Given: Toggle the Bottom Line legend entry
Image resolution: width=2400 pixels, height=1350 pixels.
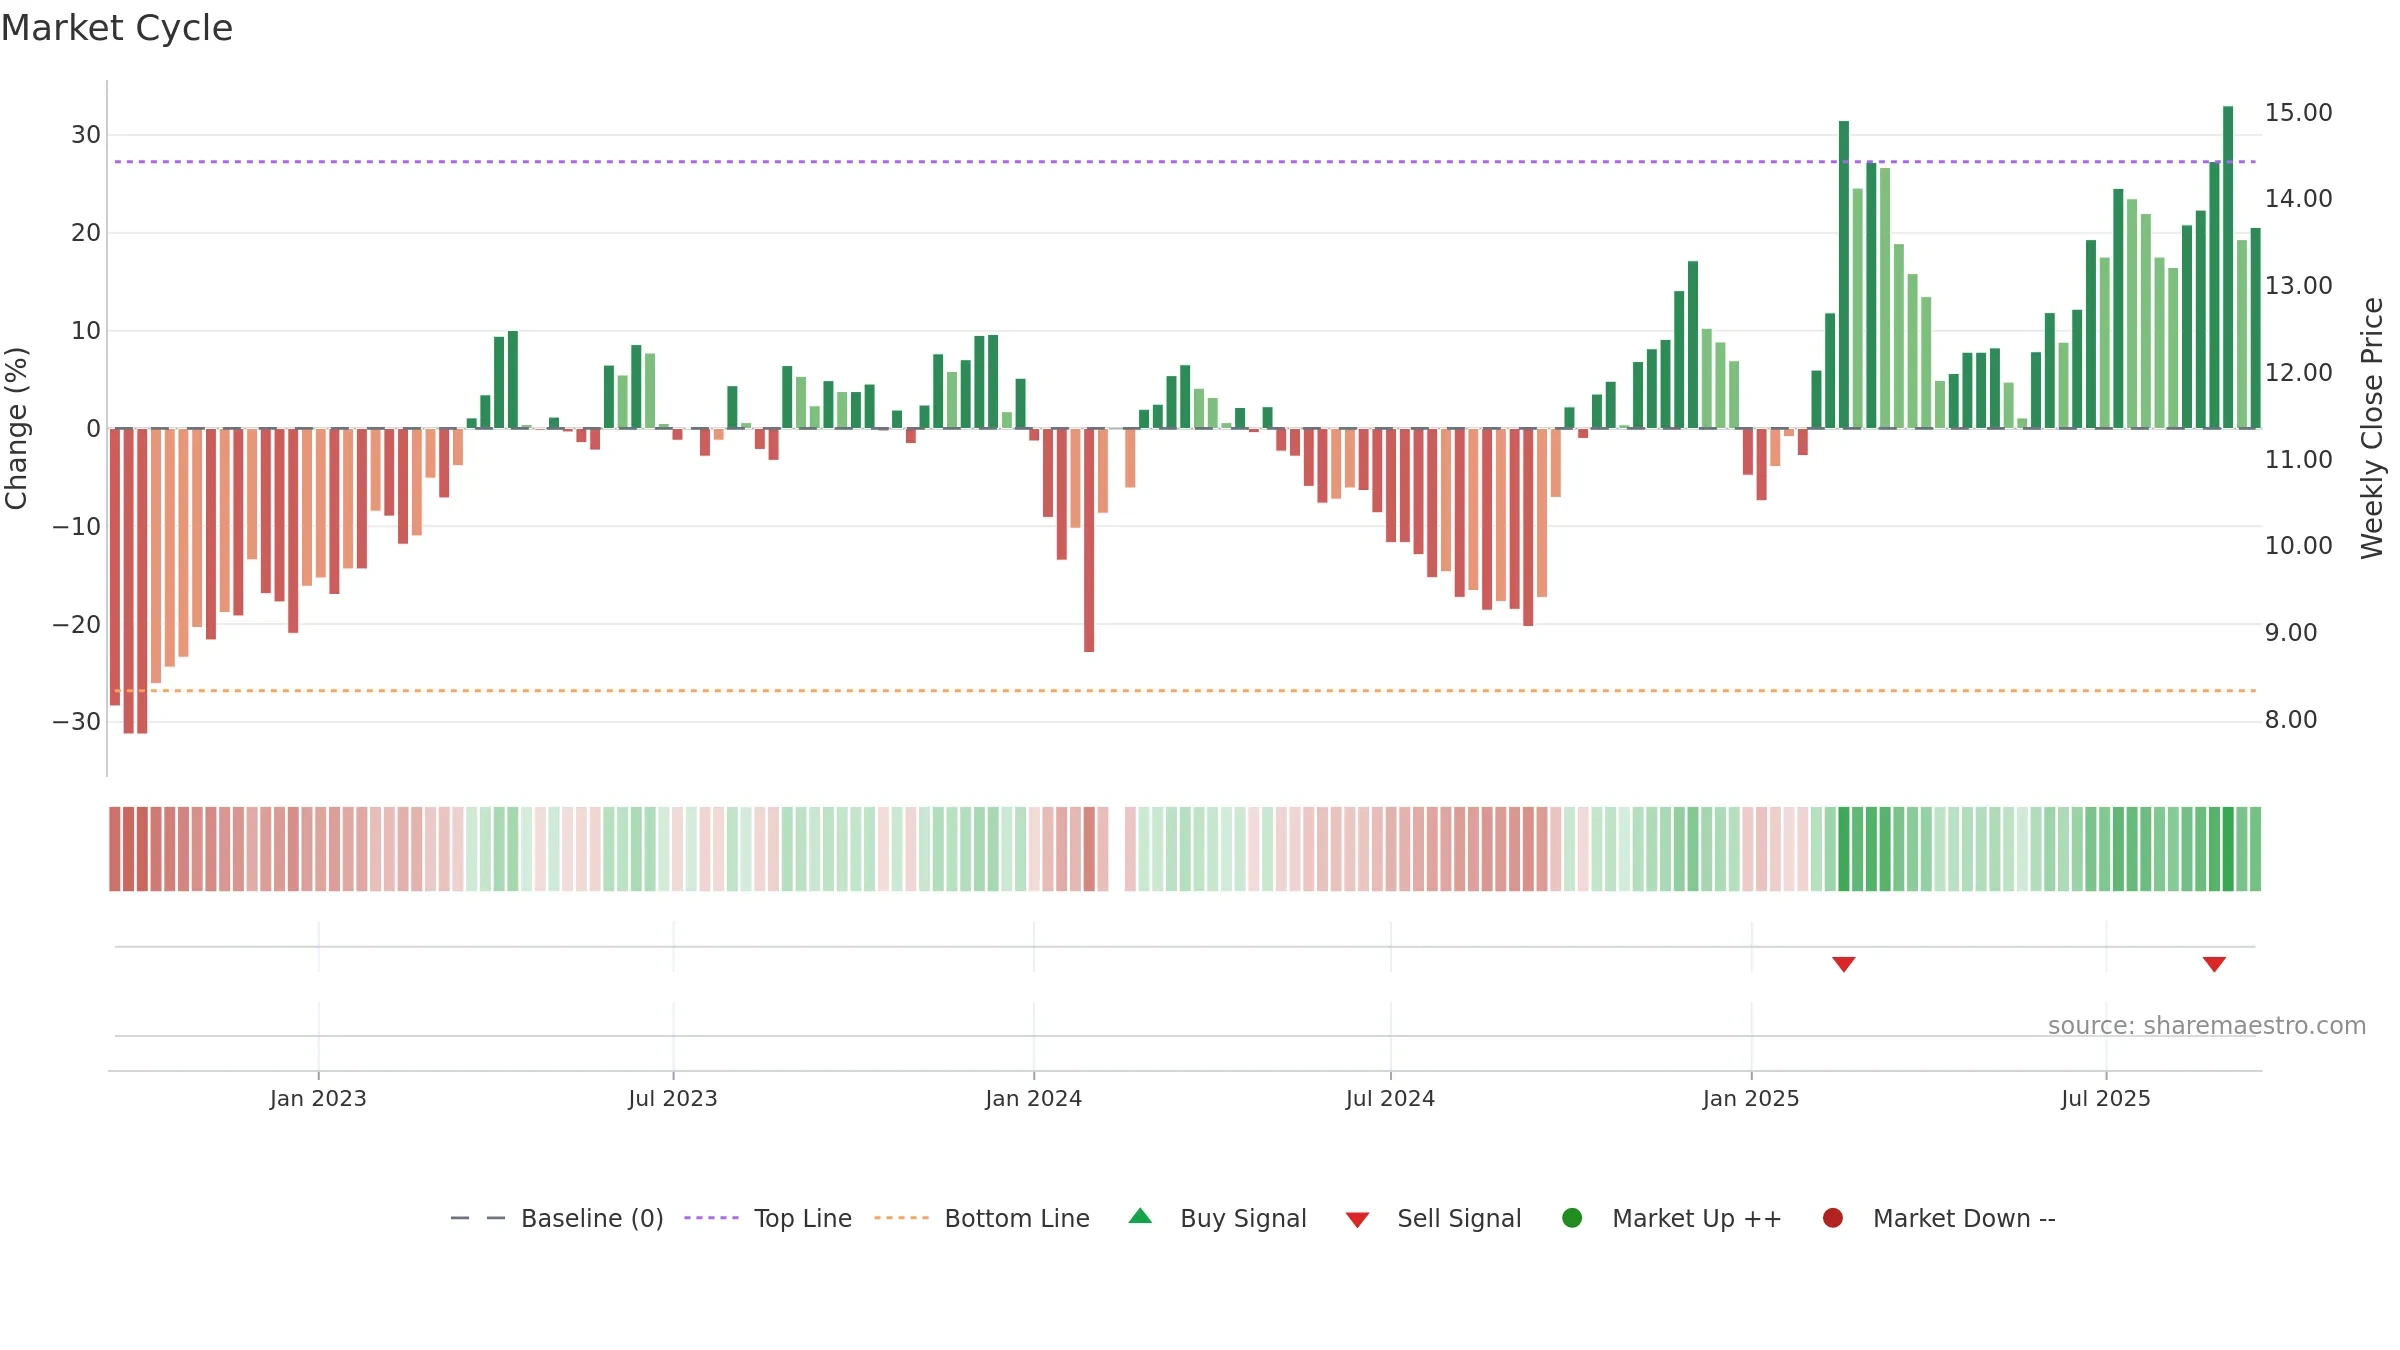Looking at the screenshot, I should pos(981,1218).
